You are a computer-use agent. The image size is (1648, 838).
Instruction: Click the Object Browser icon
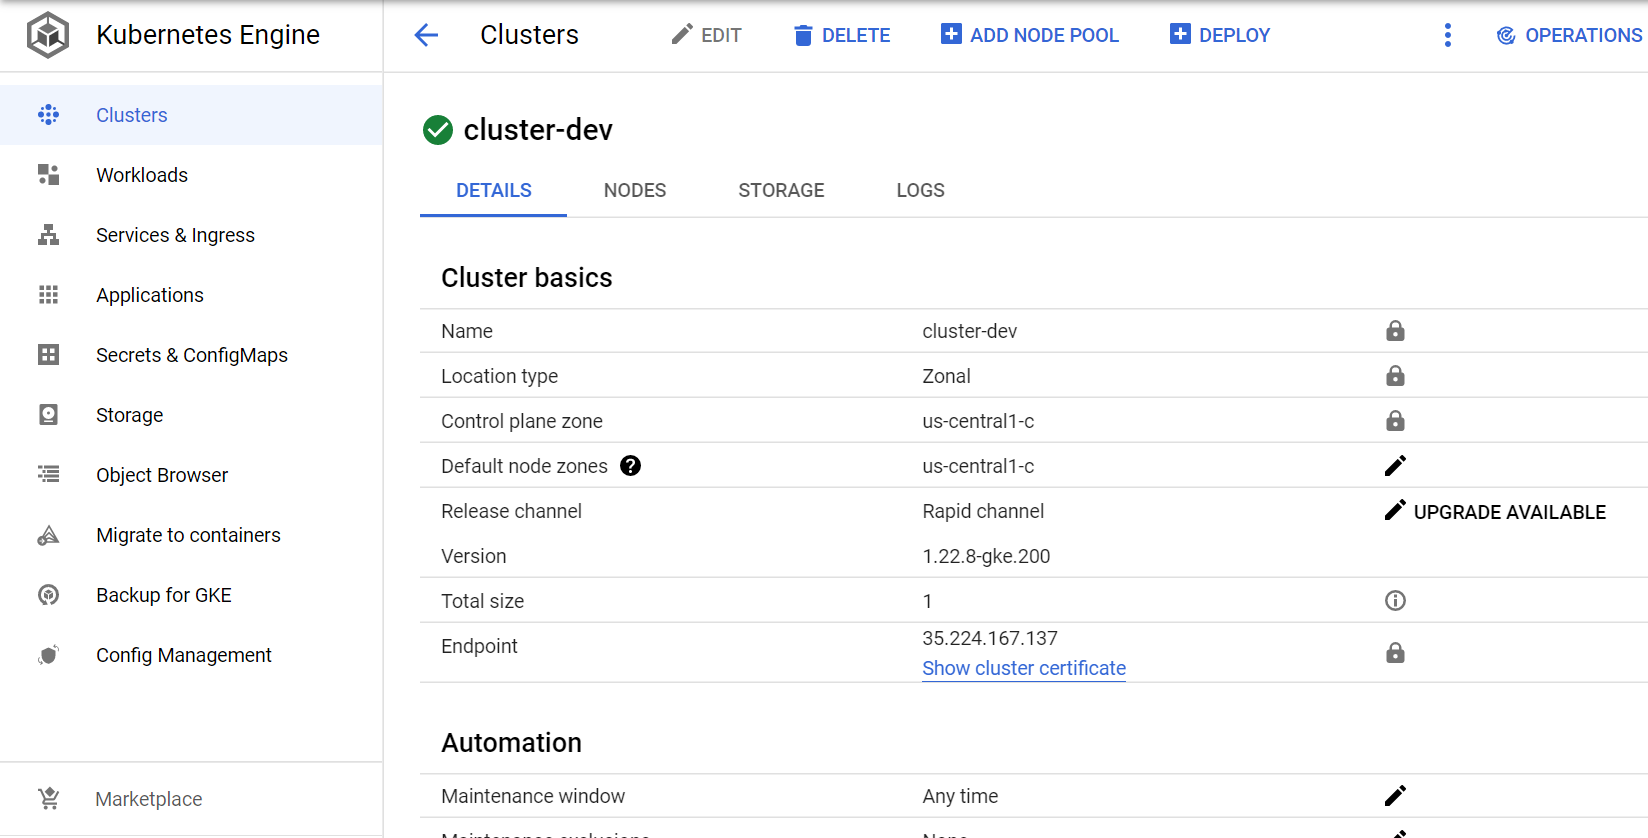(x=48, y=475)
